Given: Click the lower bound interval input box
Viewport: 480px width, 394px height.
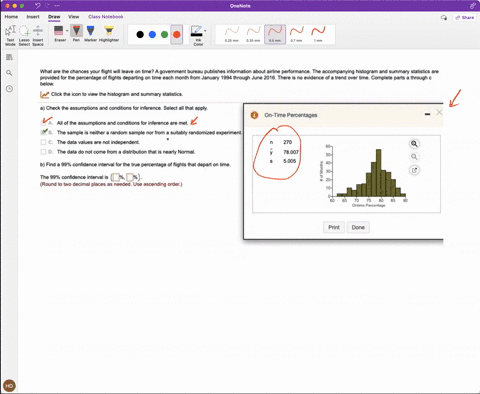Looking at the screenshot, I should (x=115, y=177).
